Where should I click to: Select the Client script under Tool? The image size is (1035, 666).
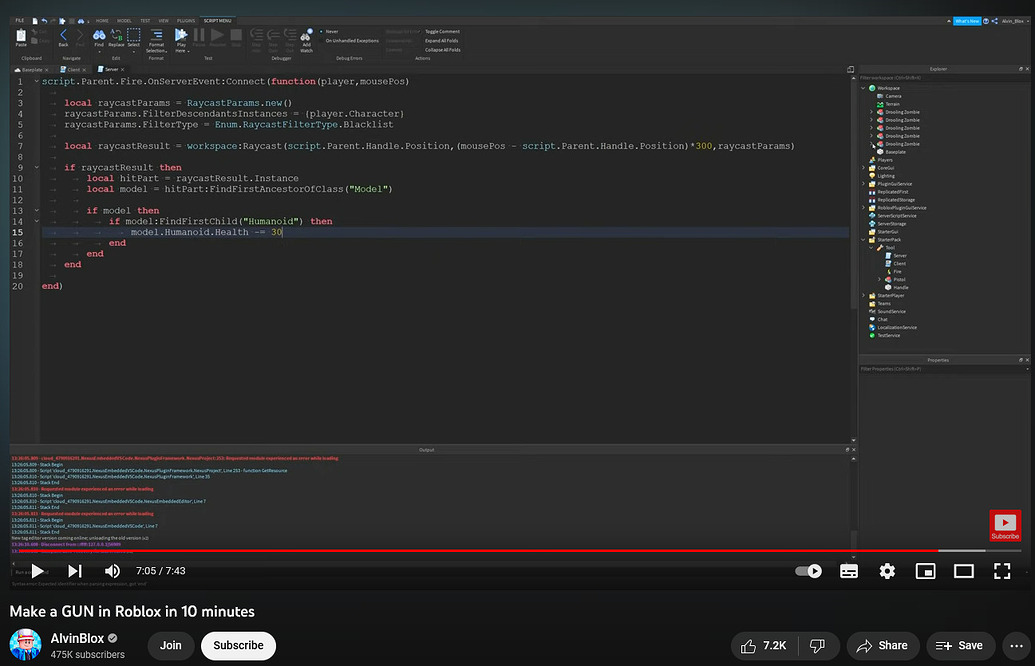coord(896,263)
